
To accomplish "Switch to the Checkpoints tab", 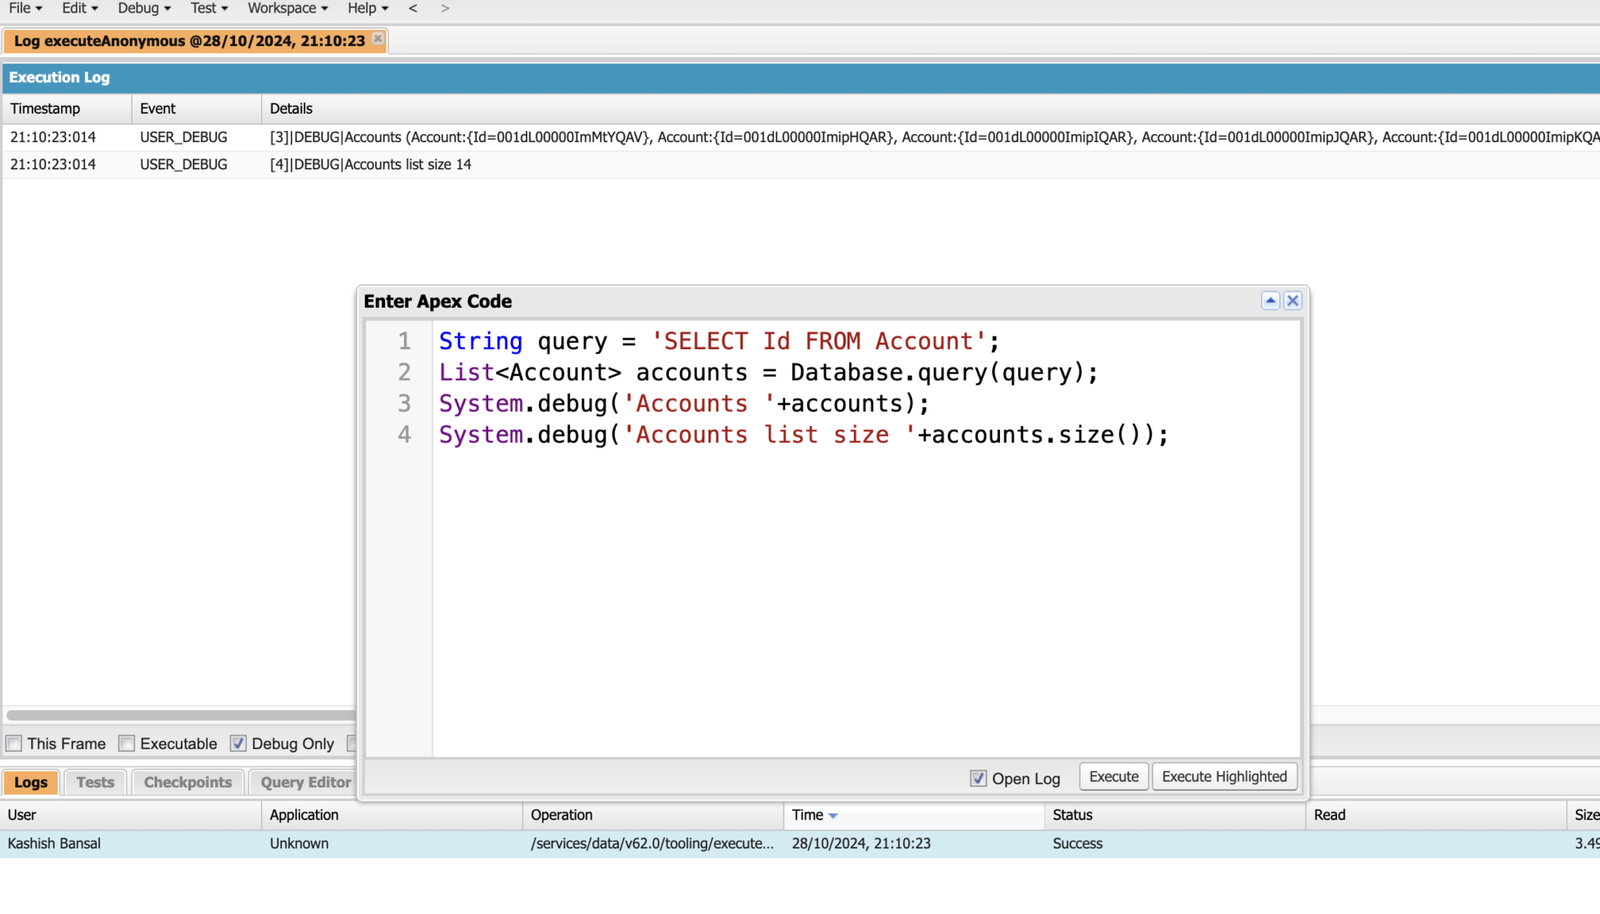I will 188,782.
